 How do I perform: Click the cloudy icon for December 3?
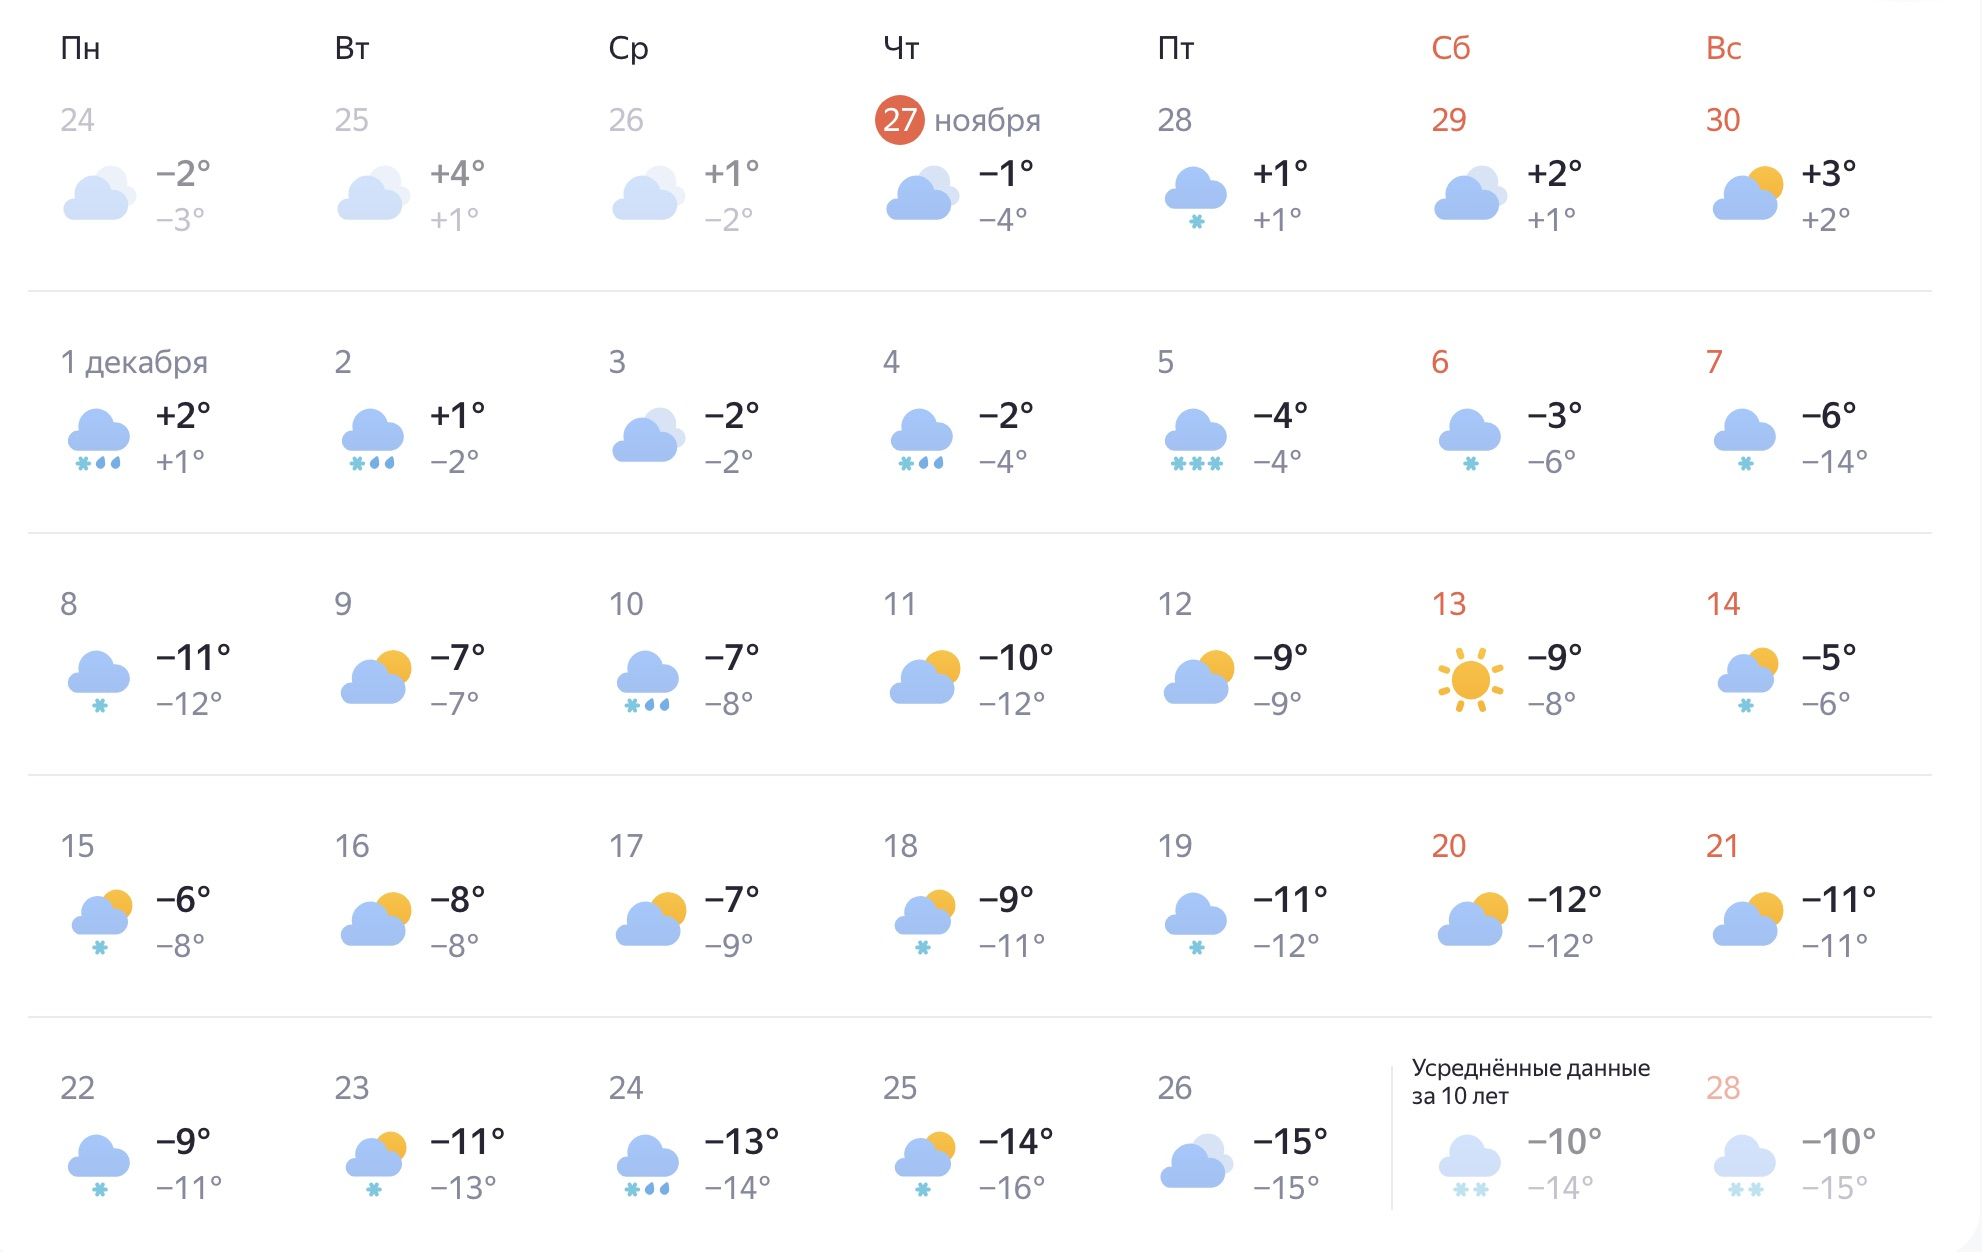click(648, 436)
